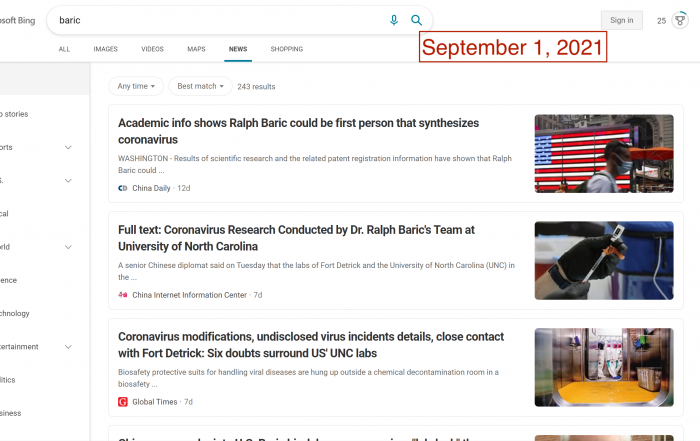This screenshot has height=441, width=700.
Task: Select the Technology sidebar category
Action: pyautogui.click(x=14, y=313)
